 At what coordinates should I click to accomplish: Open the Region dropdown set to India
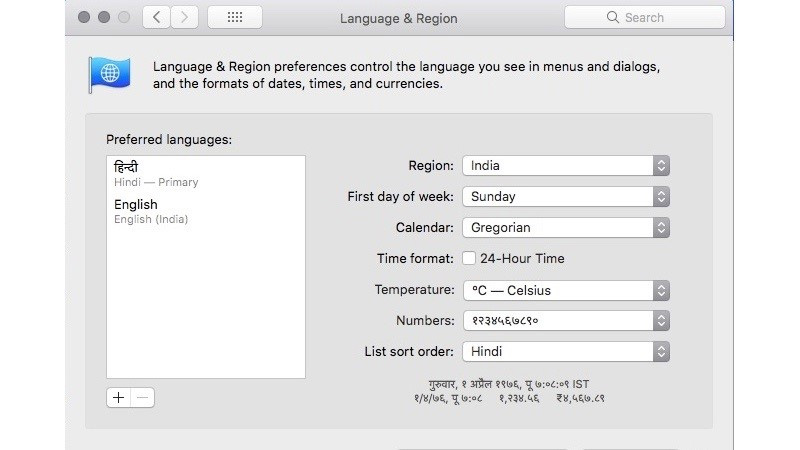coord(565,166)
